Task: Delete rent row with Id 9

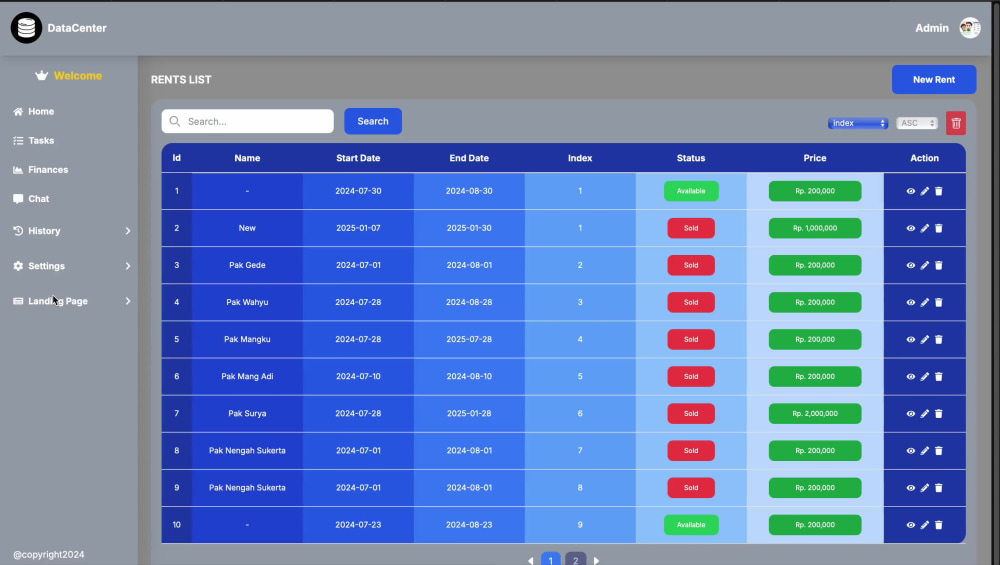Action: click(939, 488)
